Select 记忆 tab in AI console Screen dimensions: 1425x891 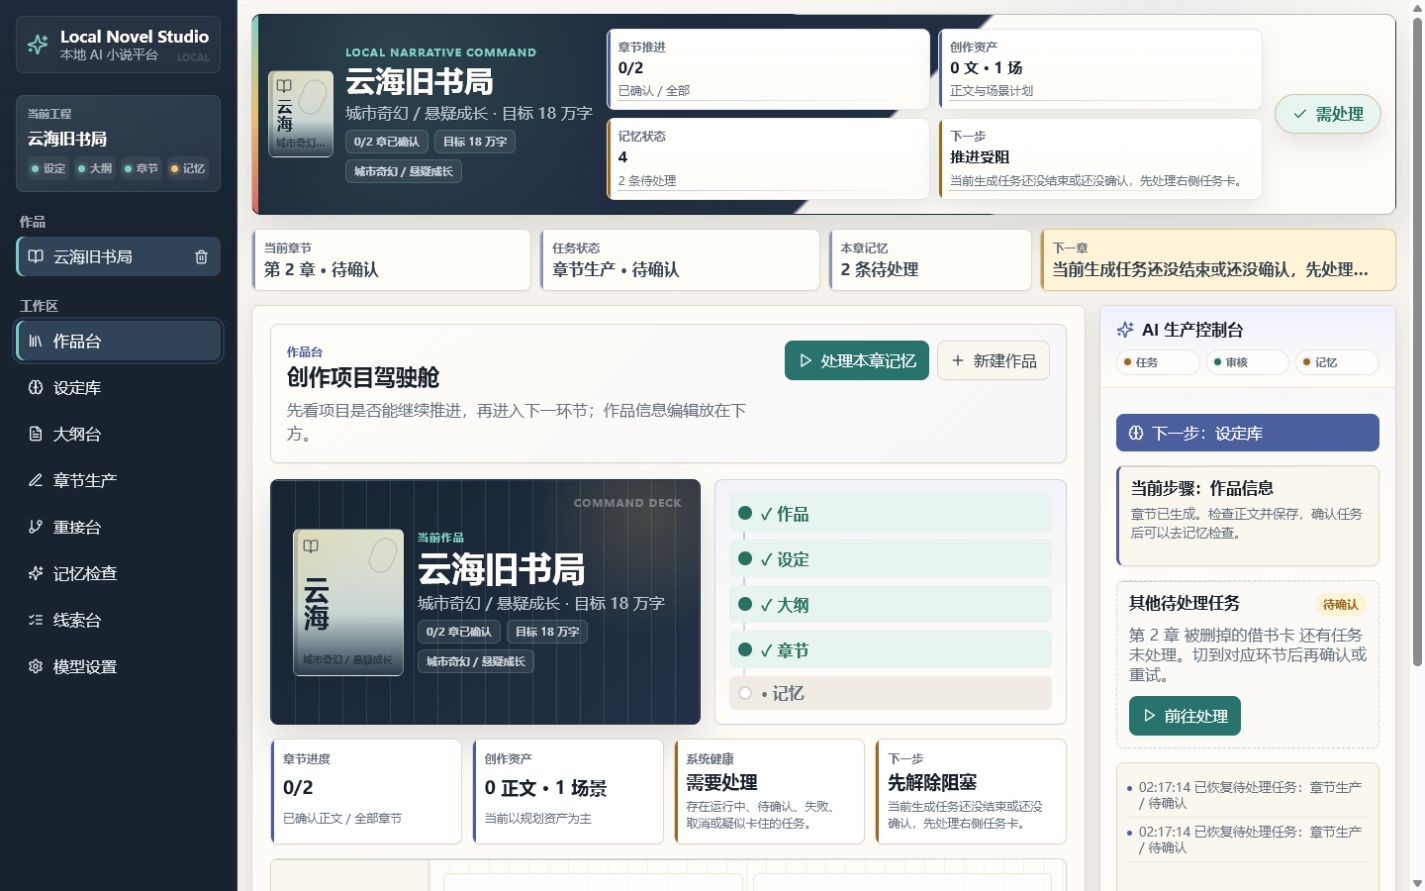(1336, 362)
